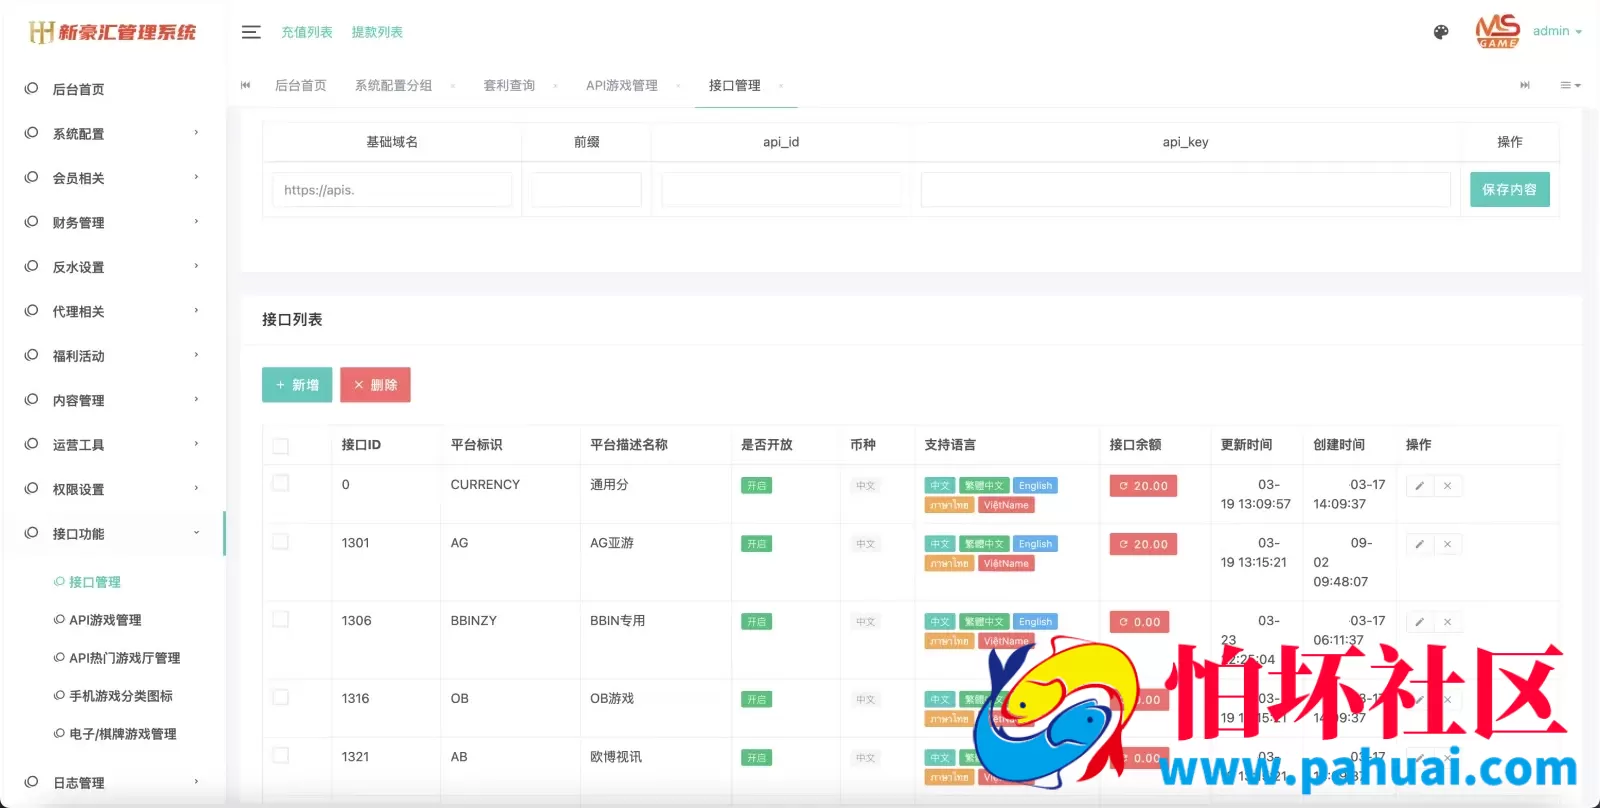Refresh the CURRENCY balance 20.00
This screenshot has height=808, width=1600.
point(1143,486)
